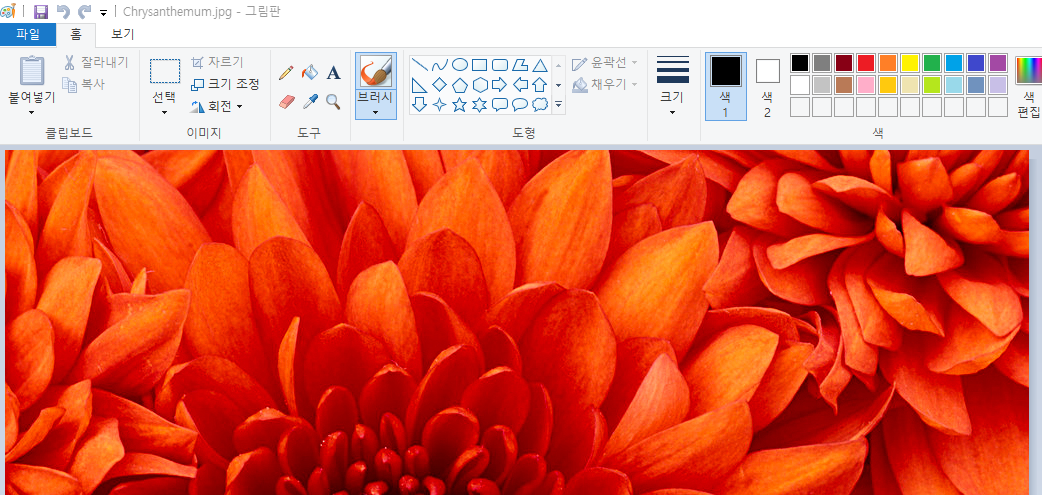Pick the red color swatch
The image size is (1042, 495).
865,62
